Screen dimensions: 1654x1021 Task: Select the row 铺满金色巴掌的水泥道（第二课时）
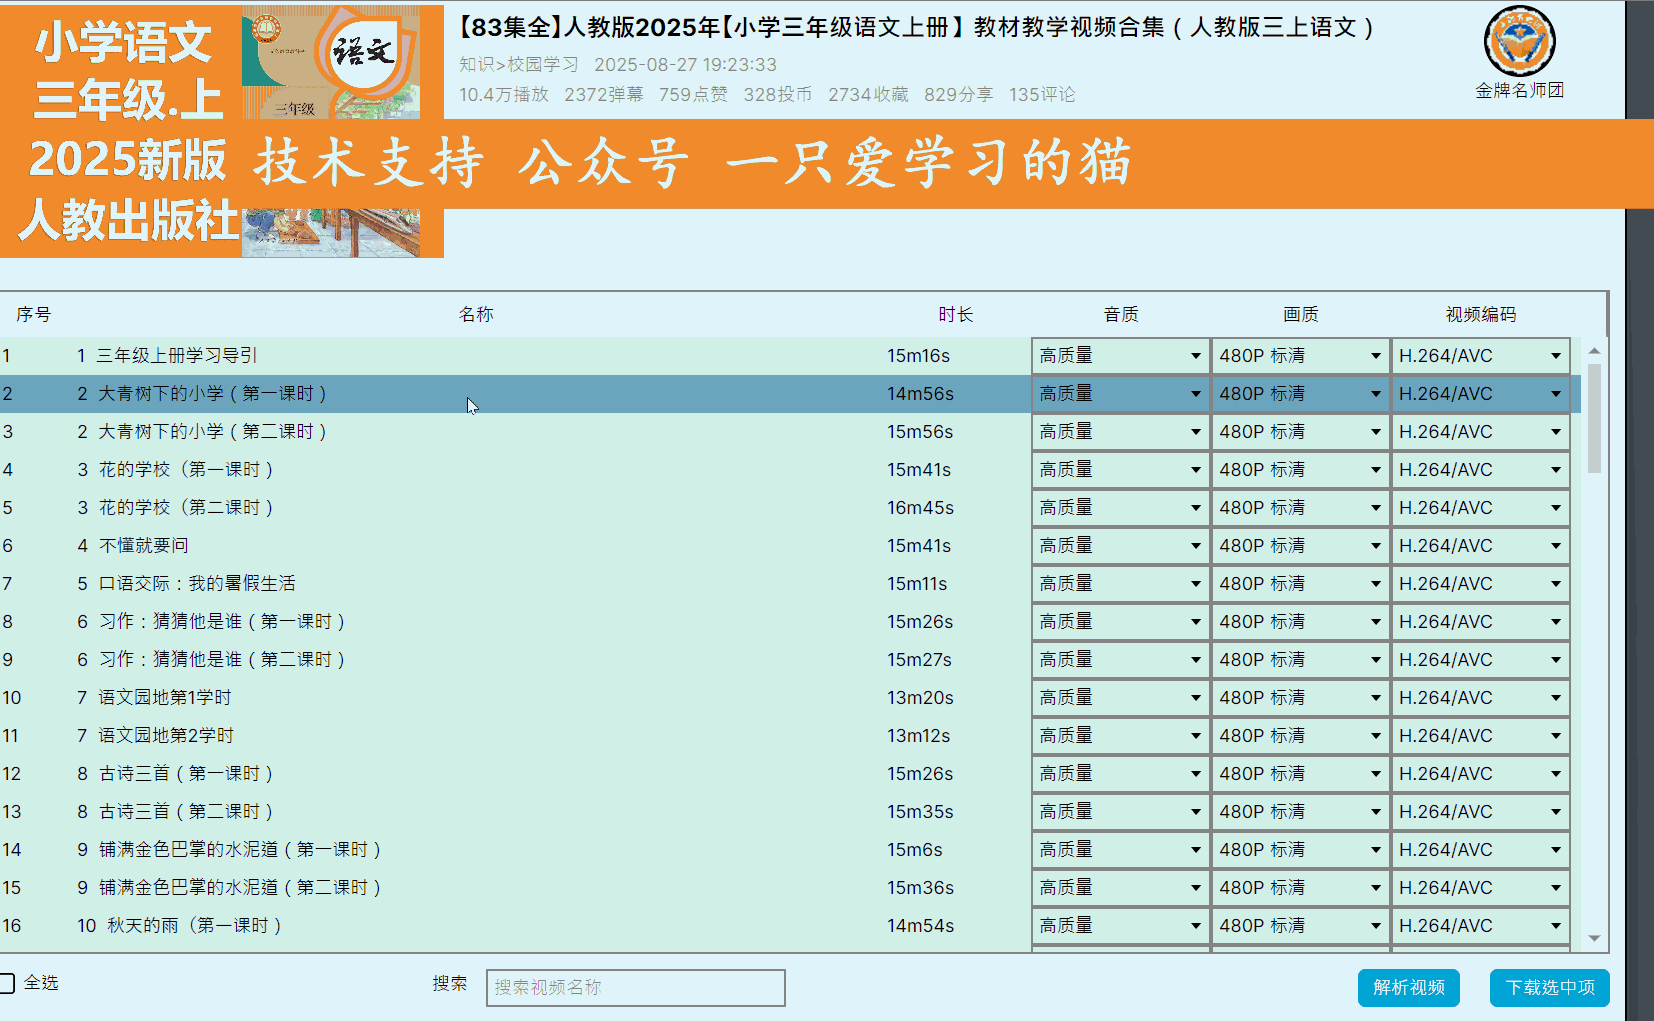[x=400, y=887]
